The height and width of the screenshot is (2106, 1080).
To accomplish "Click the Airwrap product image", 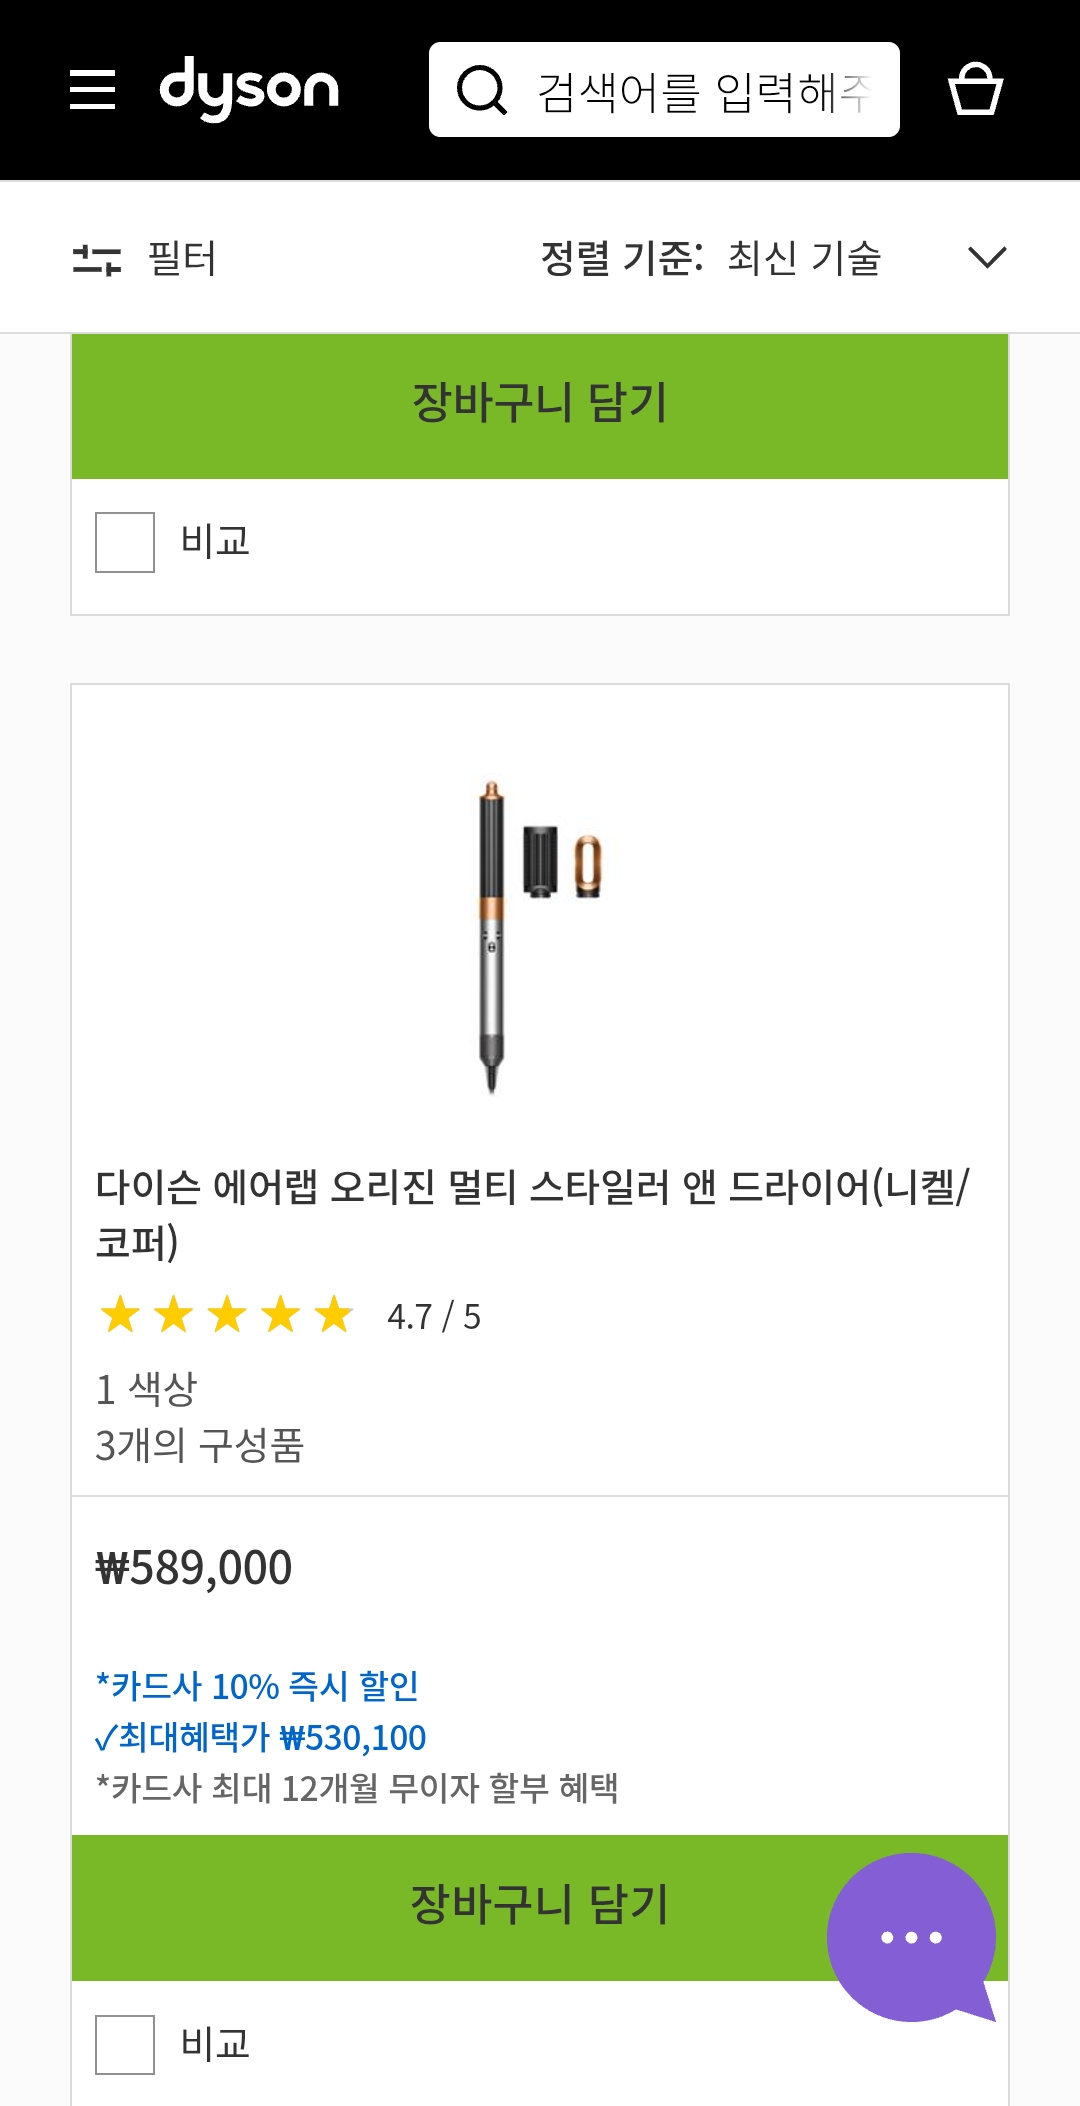I will click(540, 935).
